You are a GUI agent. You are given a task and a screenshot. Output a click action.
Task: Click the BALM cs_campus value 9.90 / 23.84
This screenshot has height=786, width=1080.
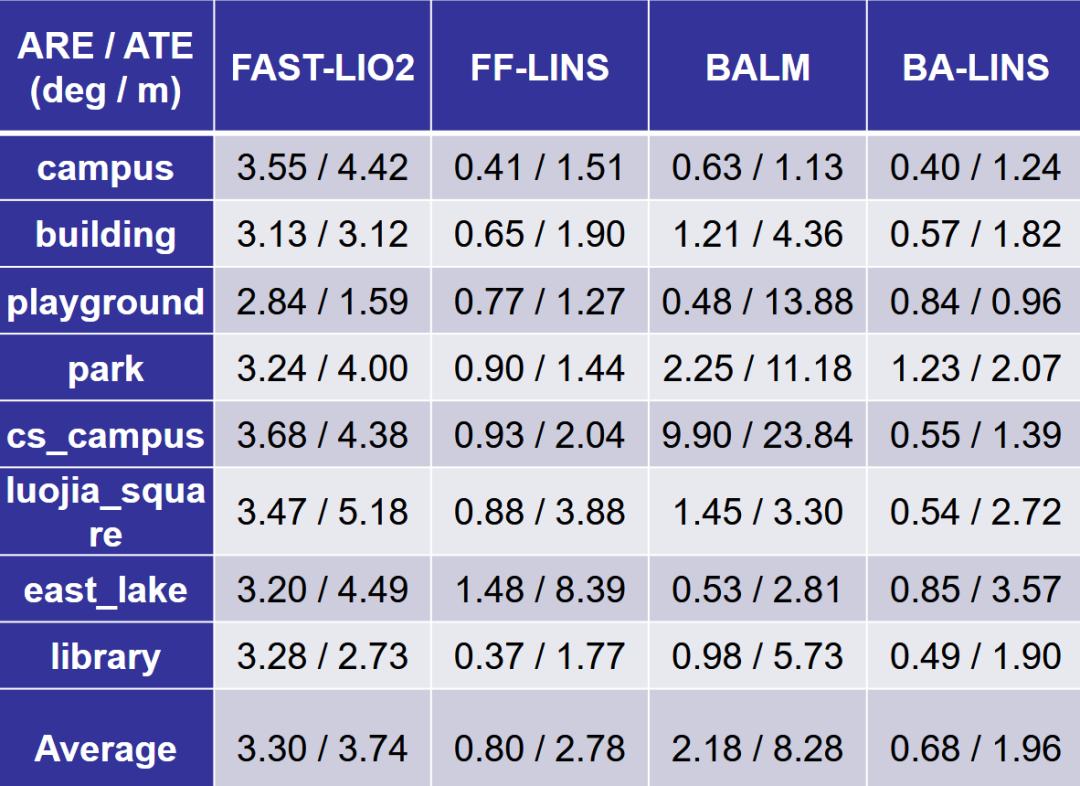pos(757,435)
